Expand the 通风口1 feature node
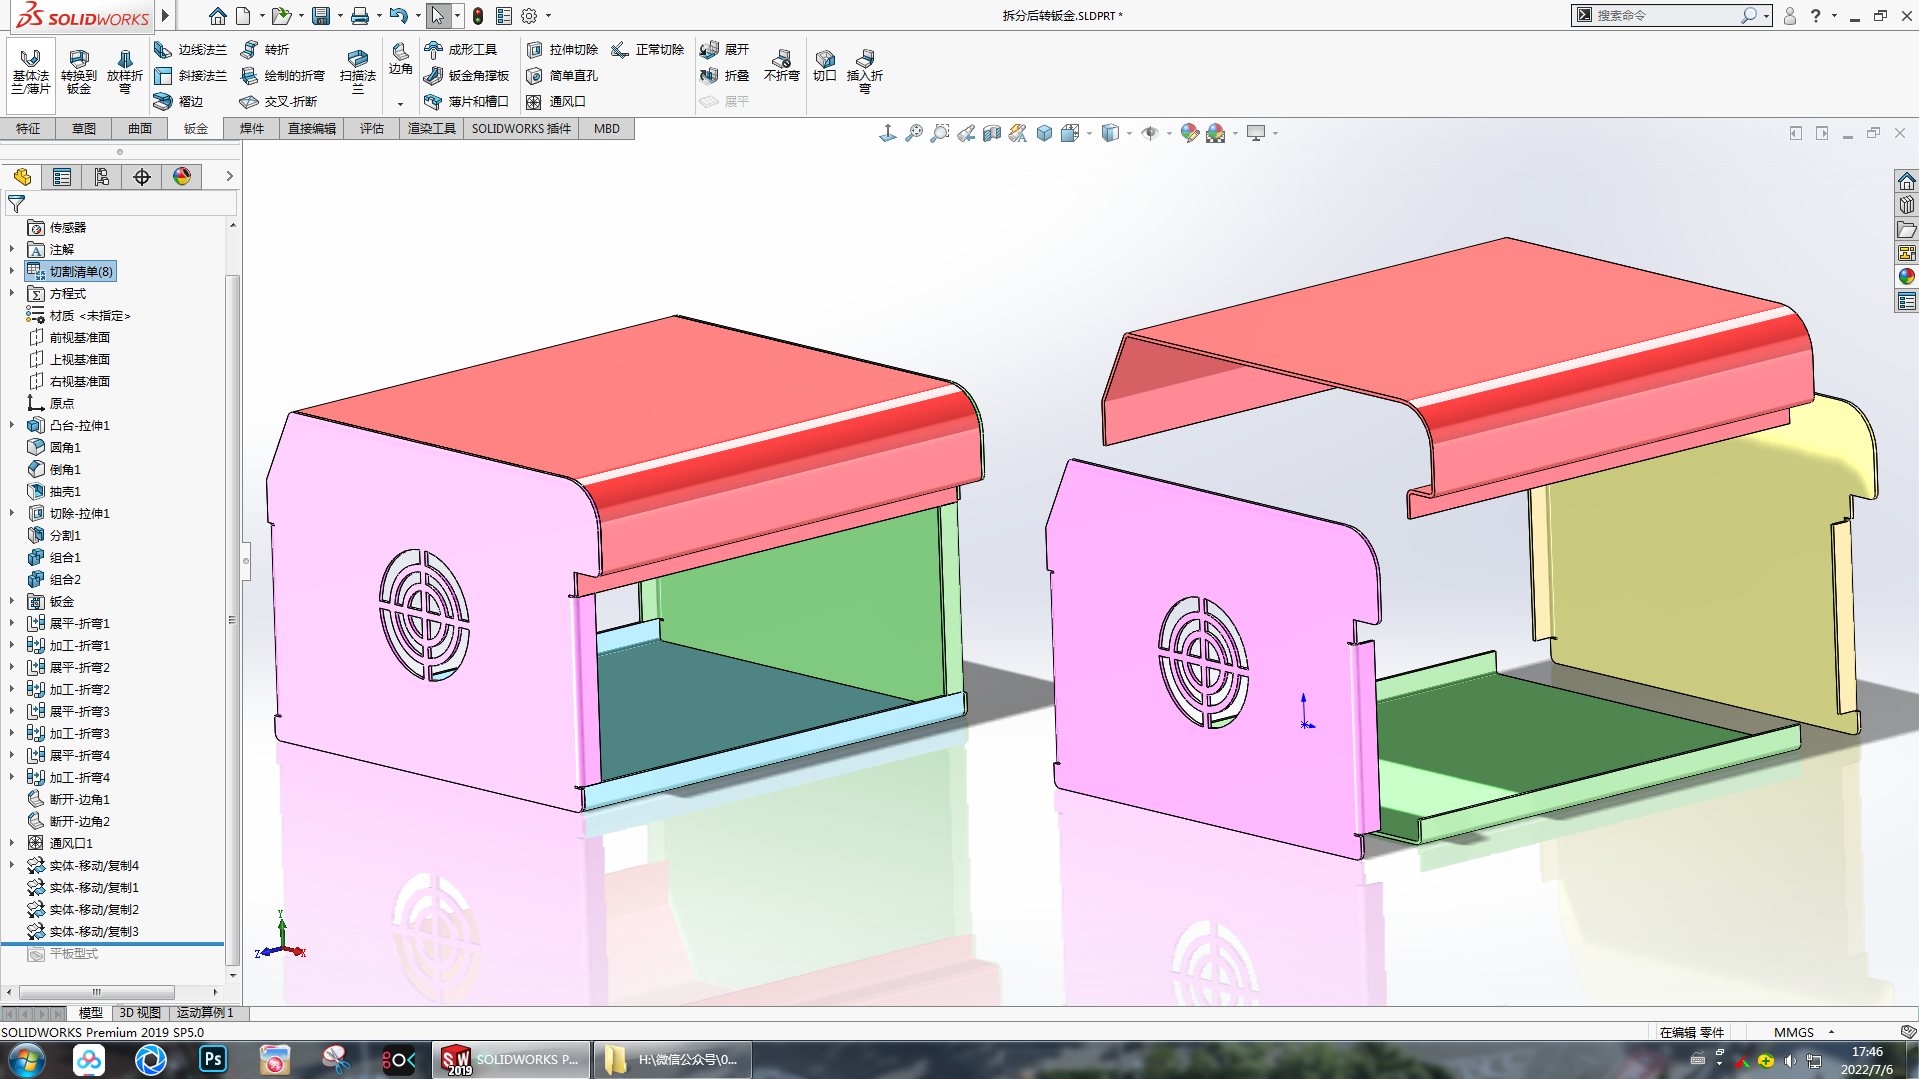The height and width of the screenshot is (1079, 1919). point(12,843)
